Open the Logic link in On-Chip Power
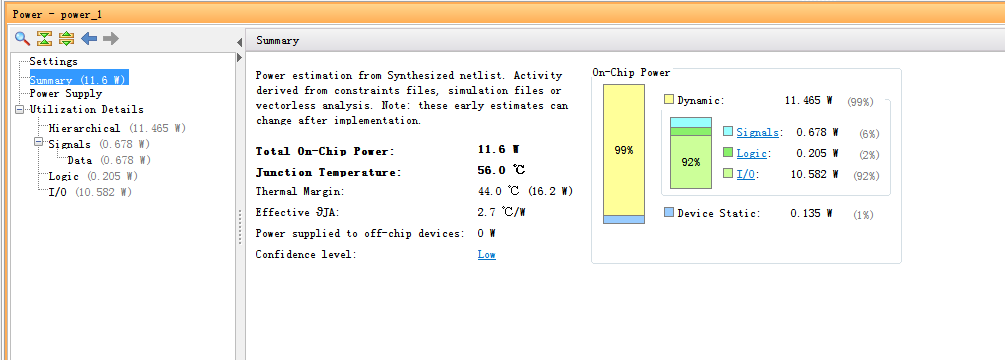The width and height of the screenshot is (1005, 360). 751,154
